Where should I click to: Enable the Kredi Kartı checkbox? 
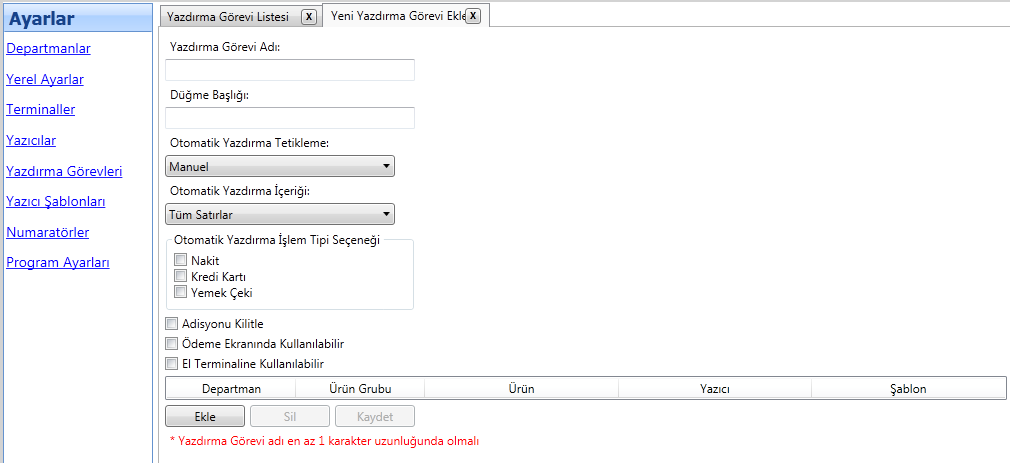click(x=181, y=276)
